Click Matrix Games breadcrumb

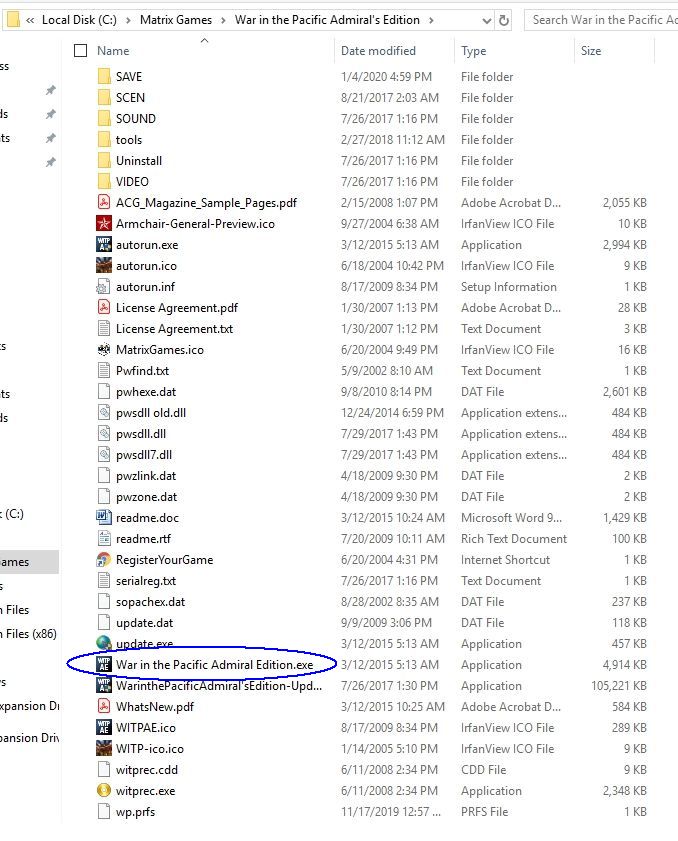pos(176,20)
